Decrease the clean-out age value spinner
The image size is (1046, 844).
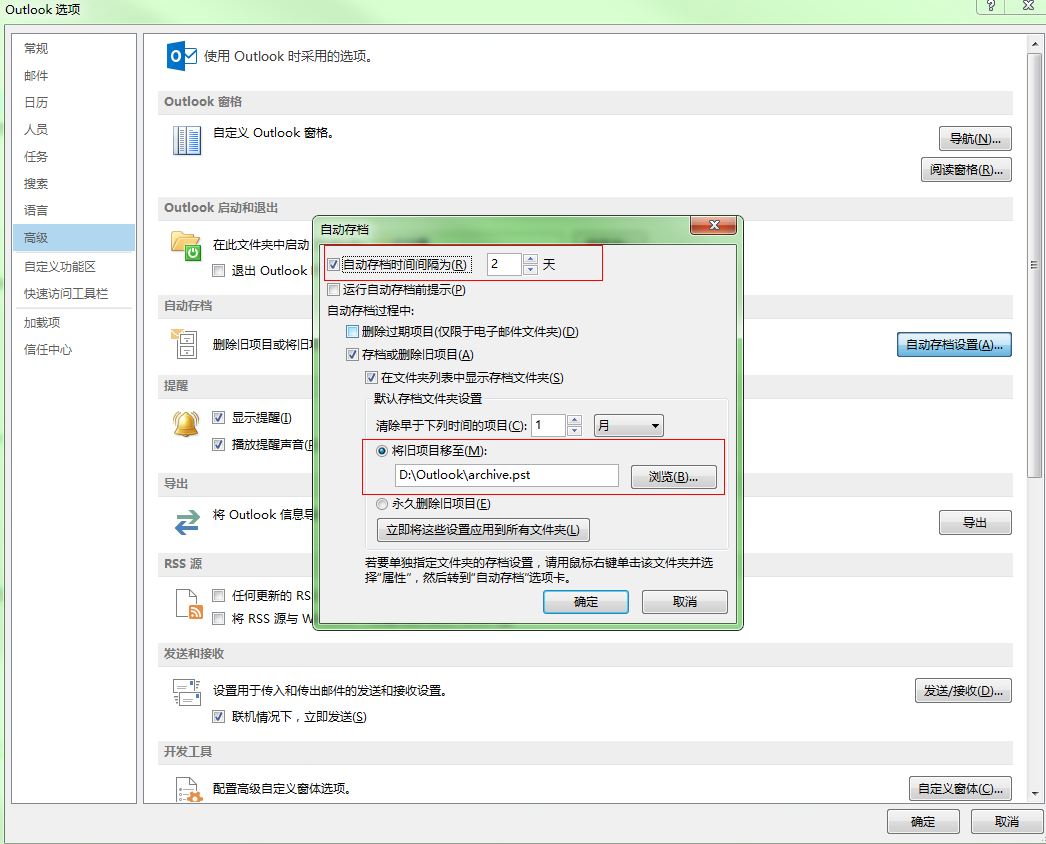coord(574,430)
